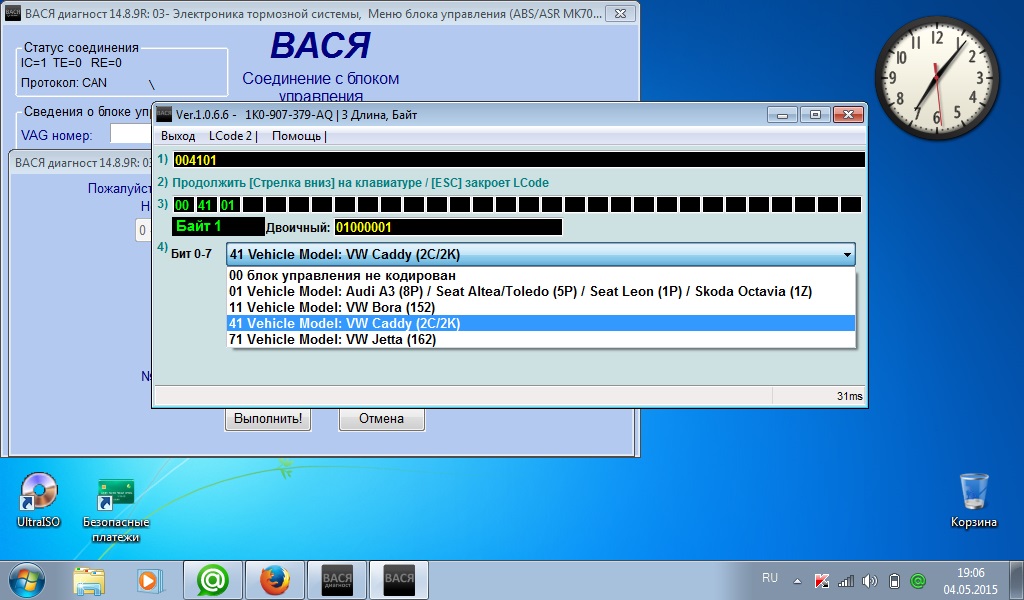Select option 71 Vehicle Model VW Jetta

[541, 339]
